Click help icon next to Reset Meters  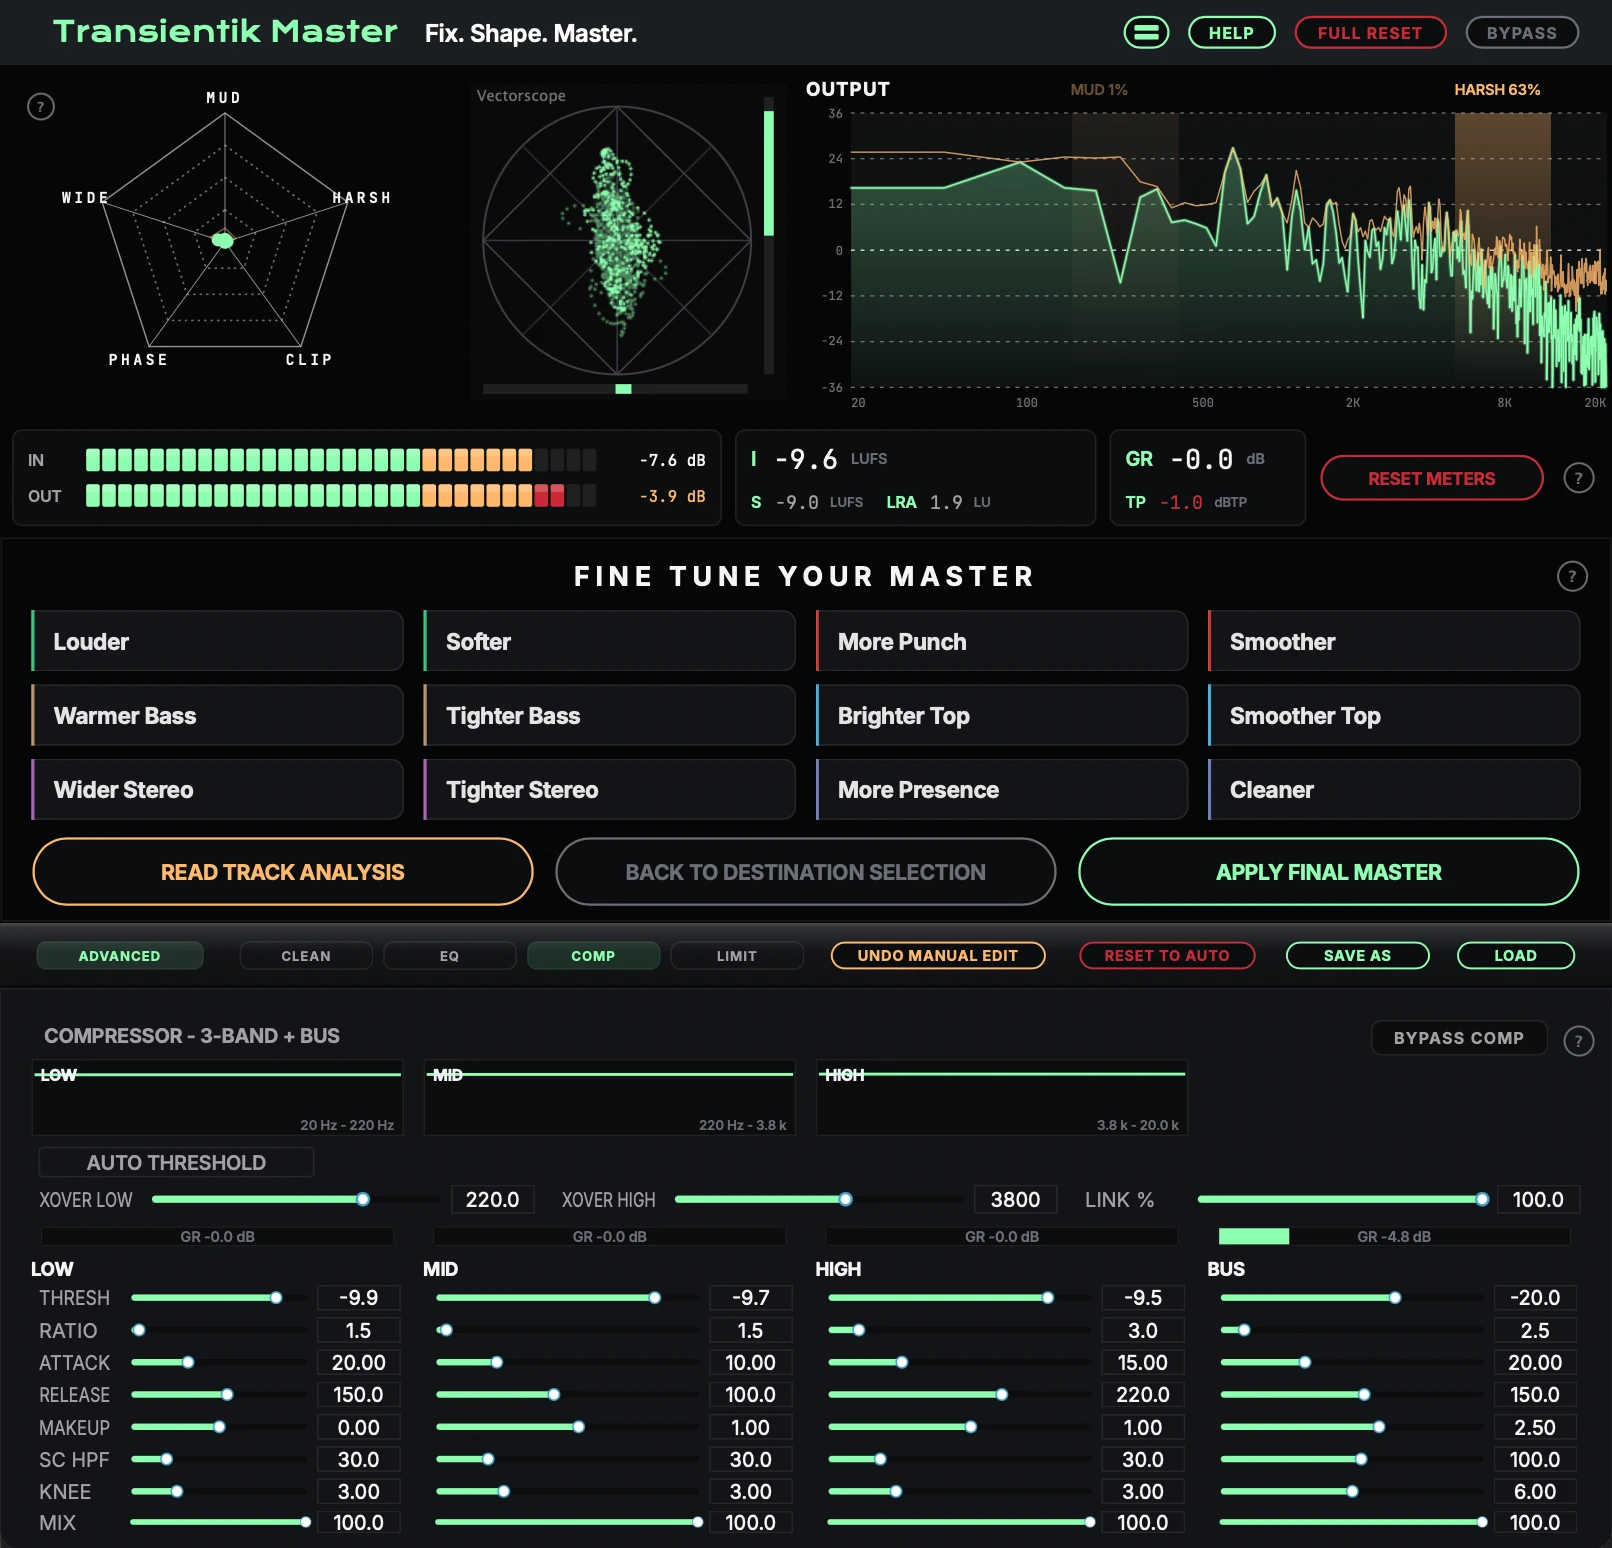coord(1578,478)
